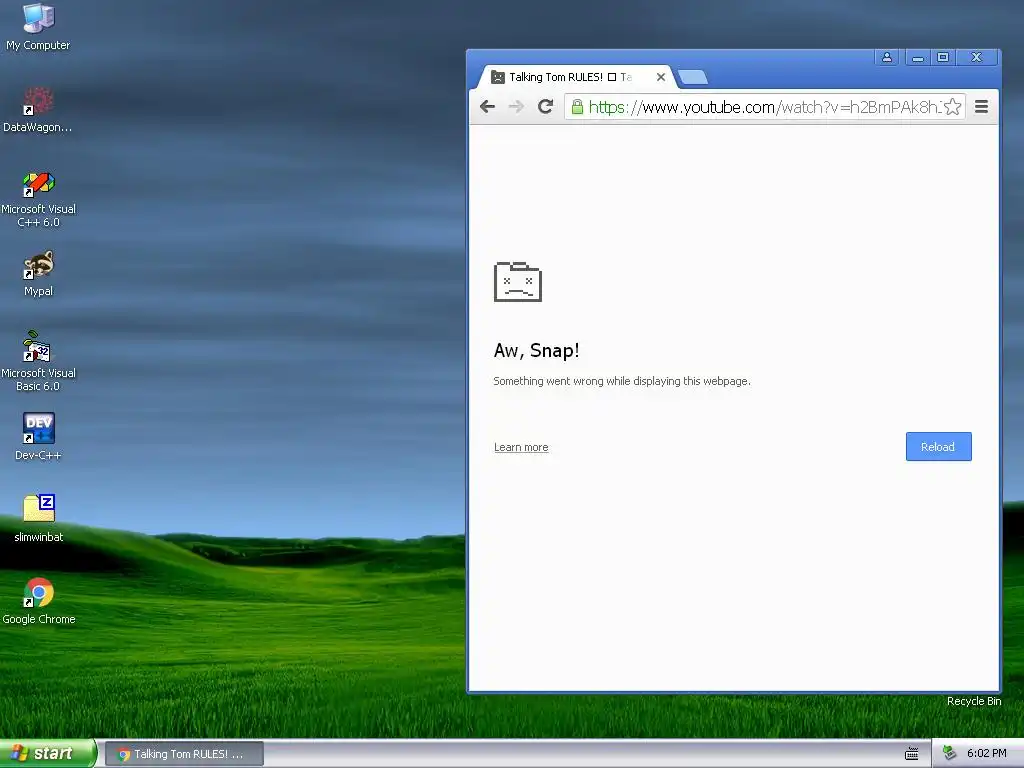Launch Microsoft Visual C++ 6.0 shortcut

tap(38, 199)
